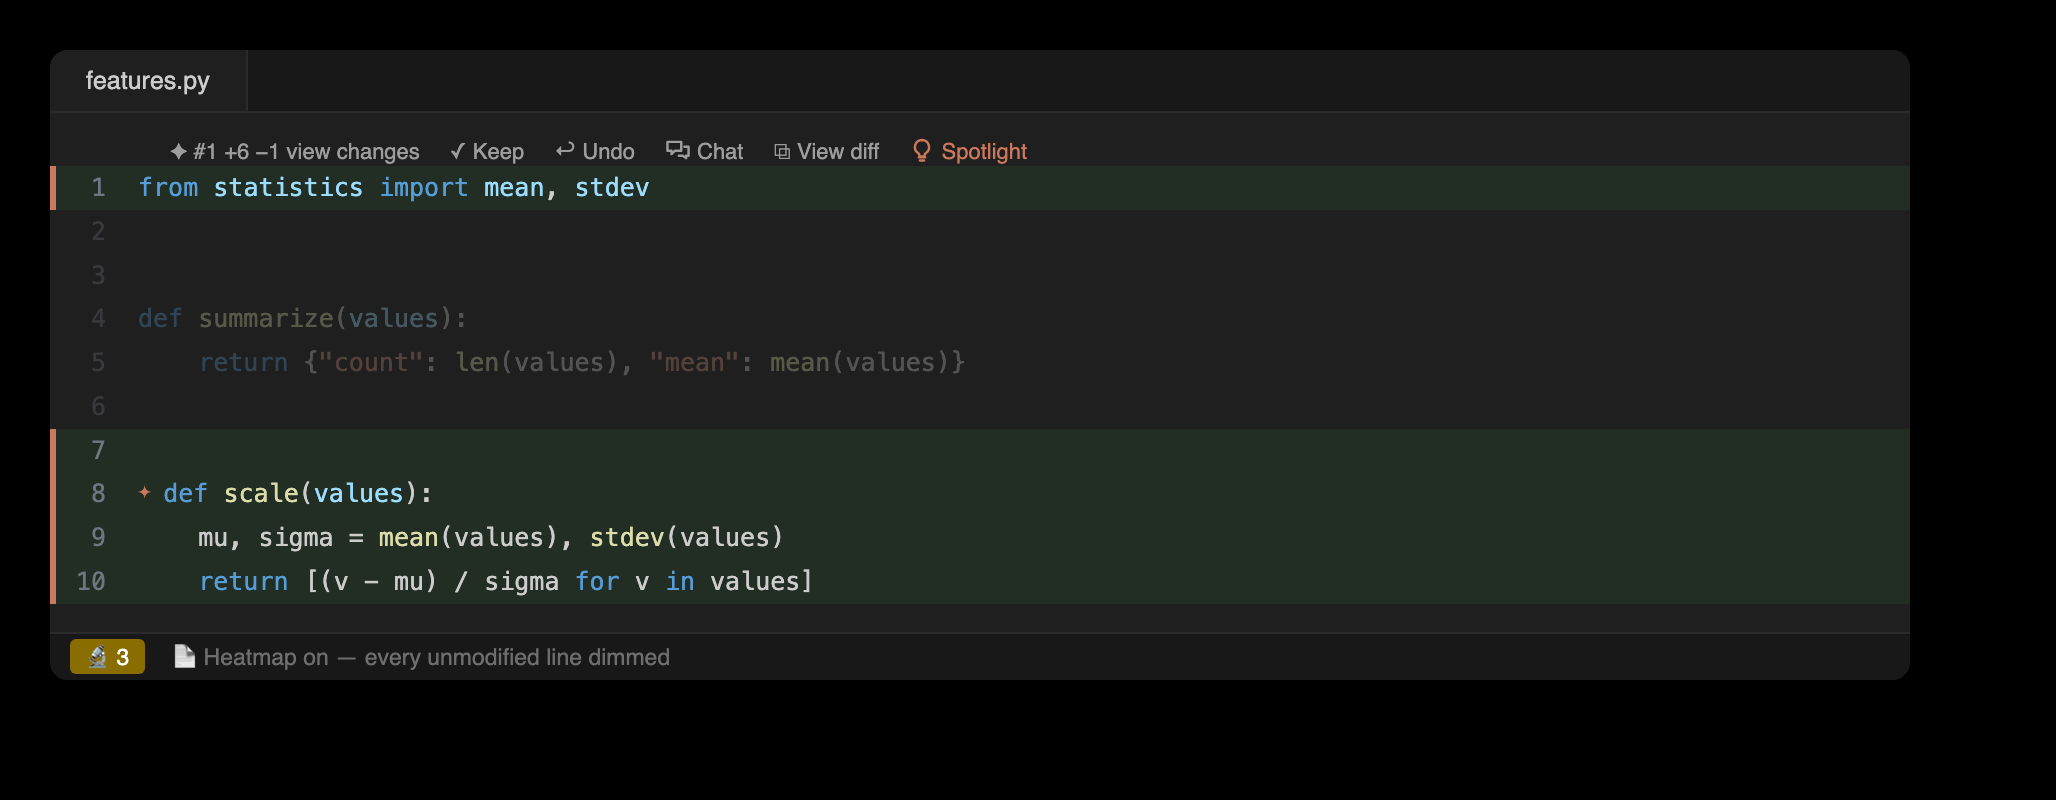2056x800 pixels.
Task: Click the Heatmap on status message
Action: click(x=437, y=657)
